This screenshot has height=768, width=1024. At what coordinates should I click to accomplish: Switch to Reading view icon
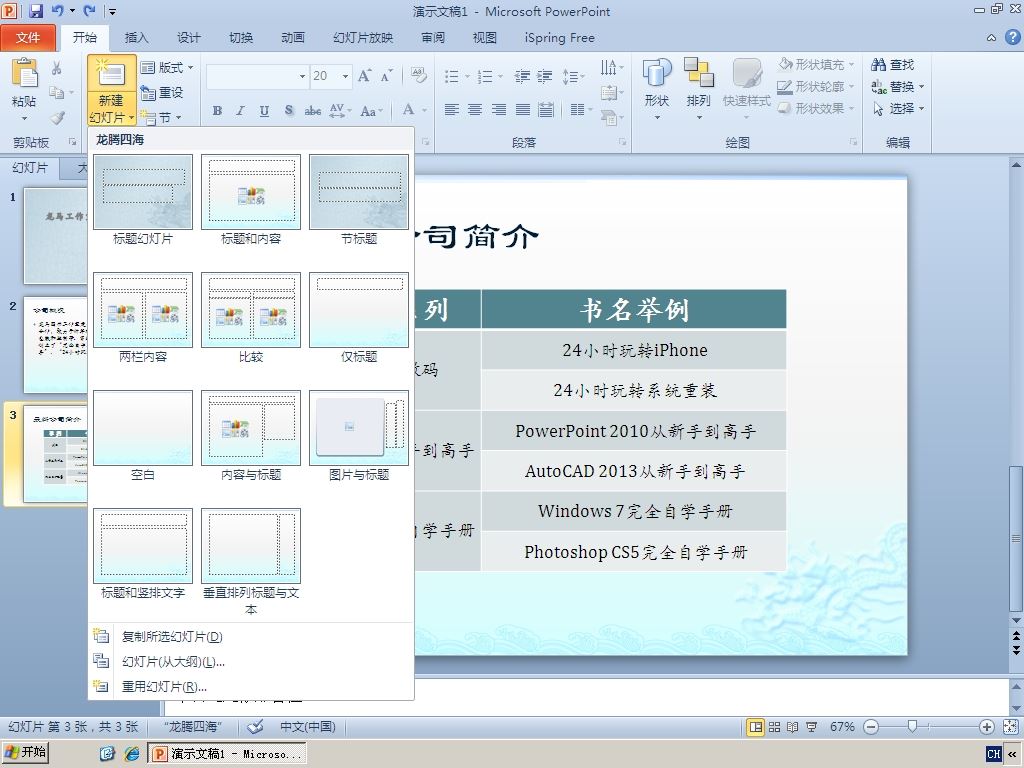click(x=793, y=727)
